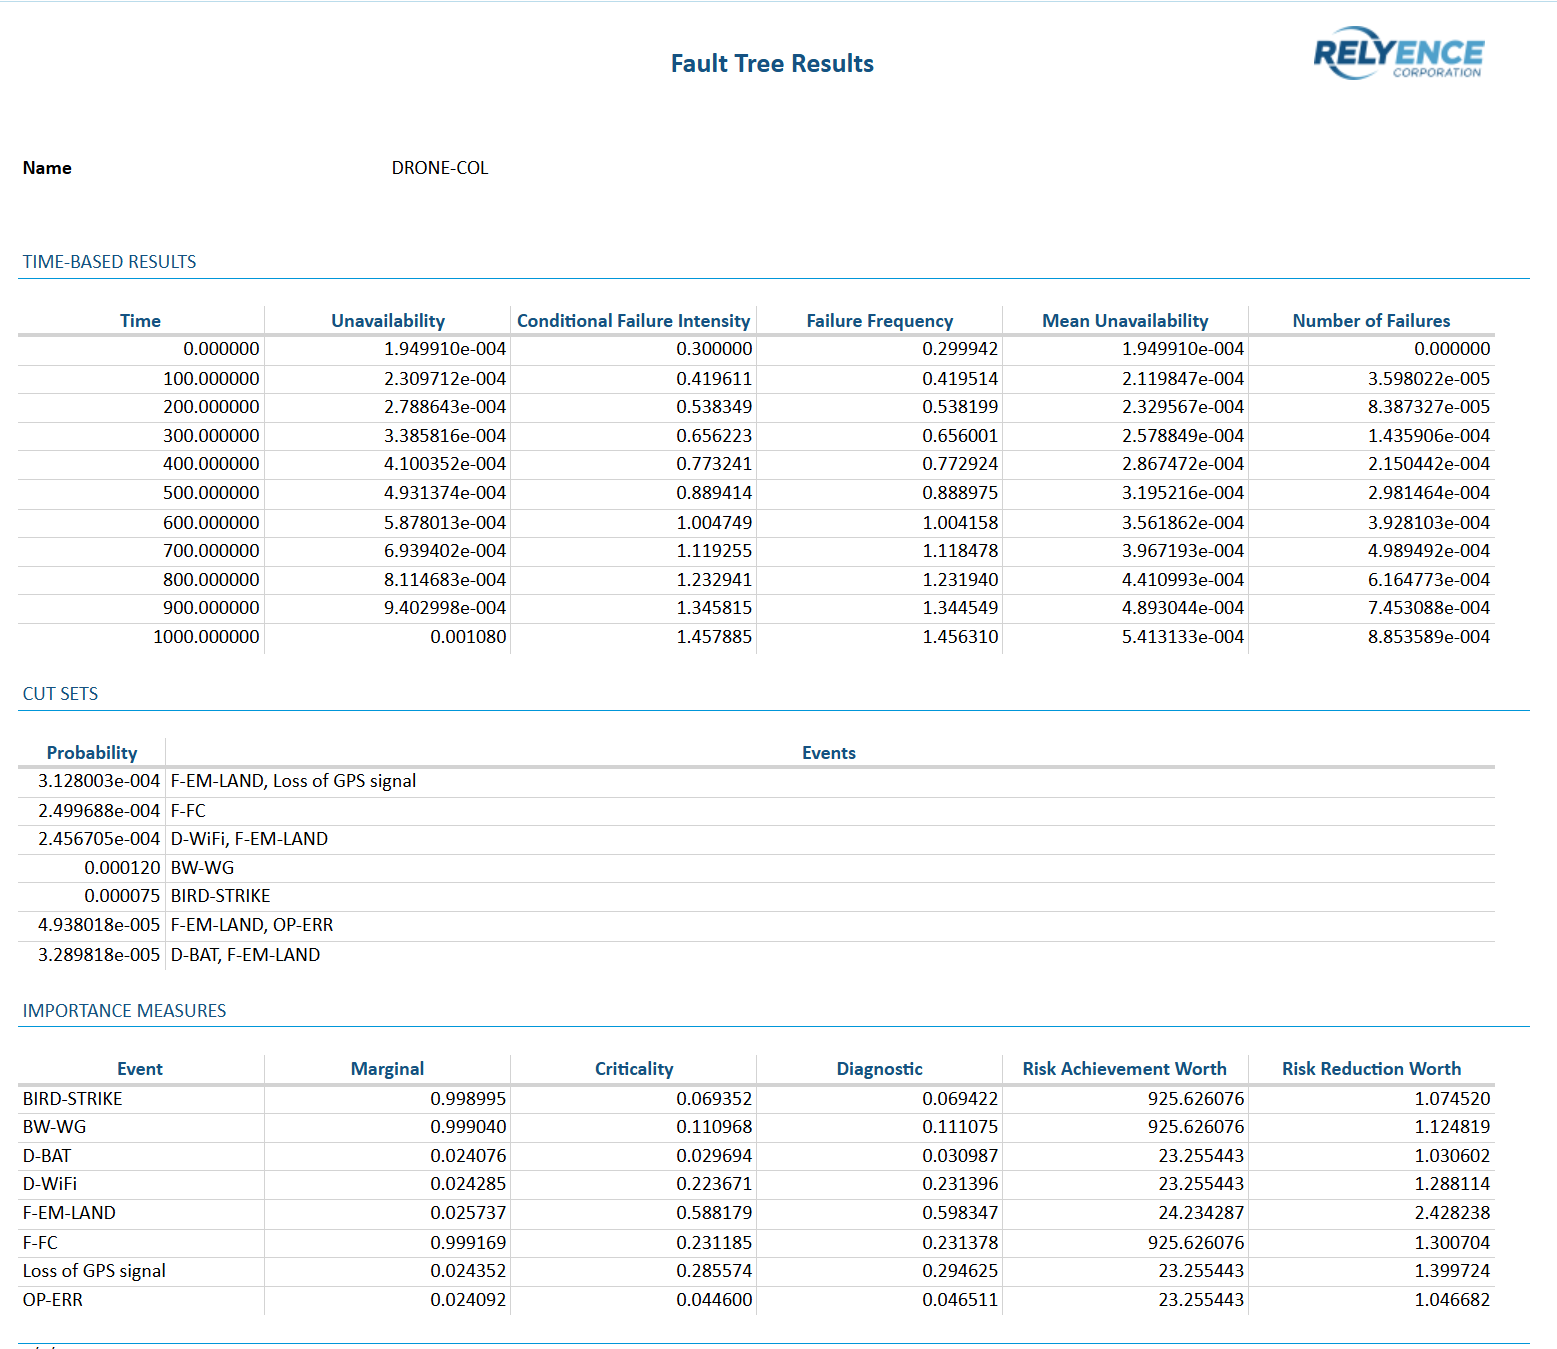The width and height of the screenshot is (1557, 1349).
Task: Click the Mean Unavailability column header
Action: pyautogui.click(x=1125, y=320)
